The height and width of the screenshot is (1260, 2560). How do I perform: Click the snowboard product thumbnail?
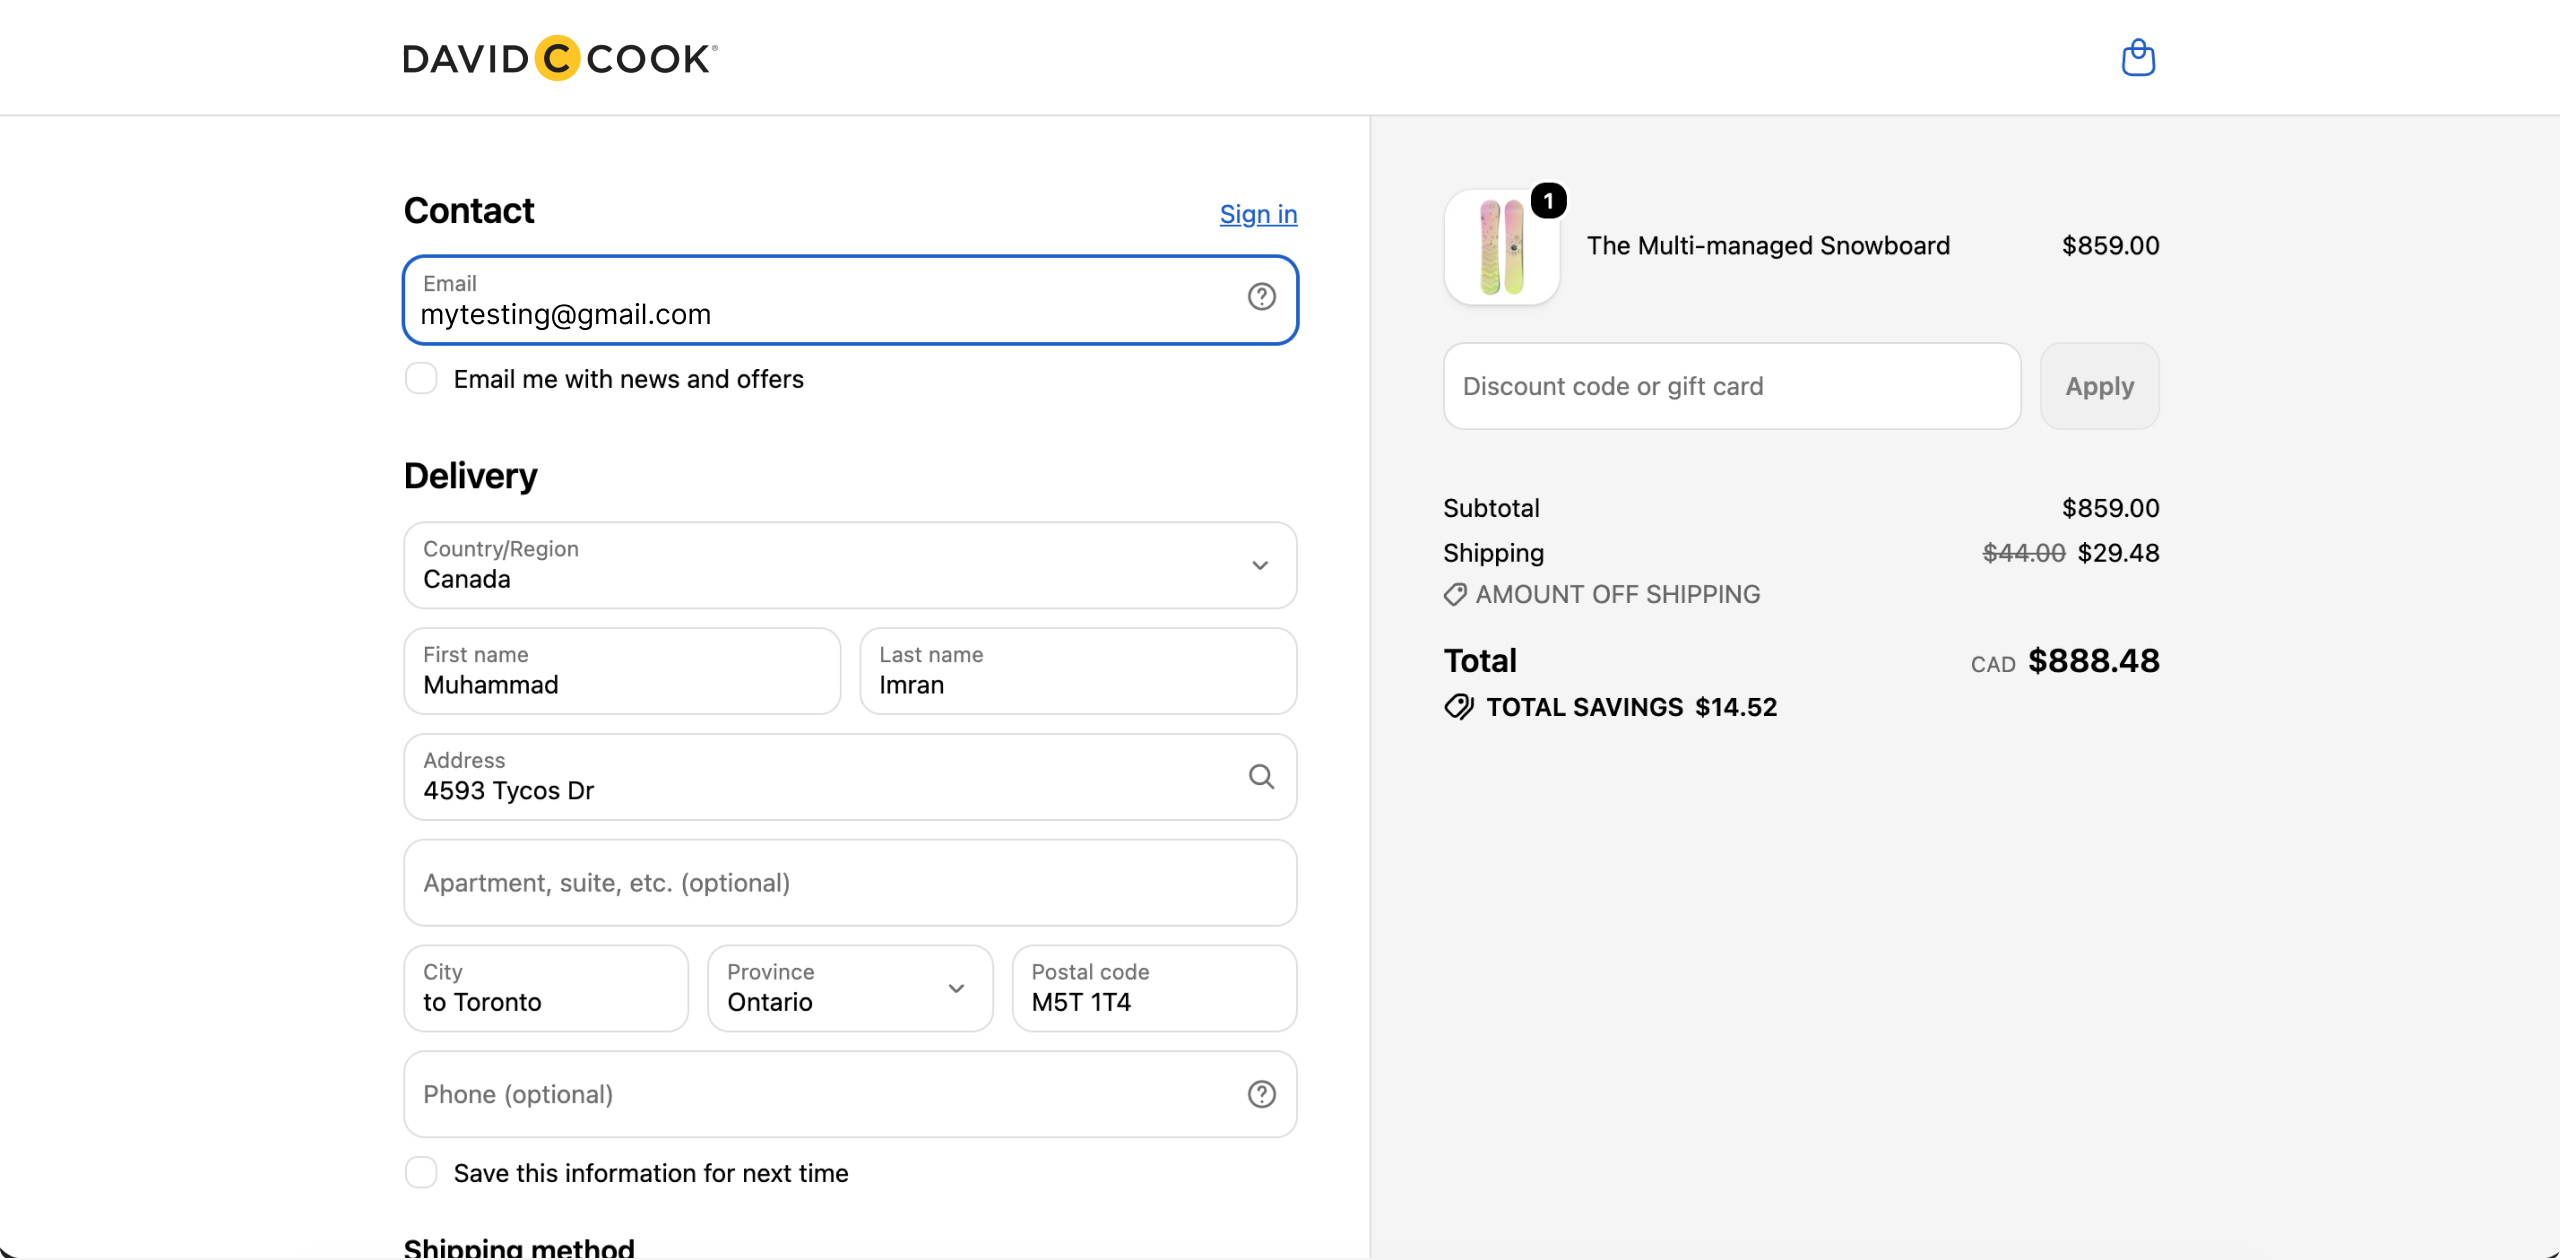[x=1501, y=247]
